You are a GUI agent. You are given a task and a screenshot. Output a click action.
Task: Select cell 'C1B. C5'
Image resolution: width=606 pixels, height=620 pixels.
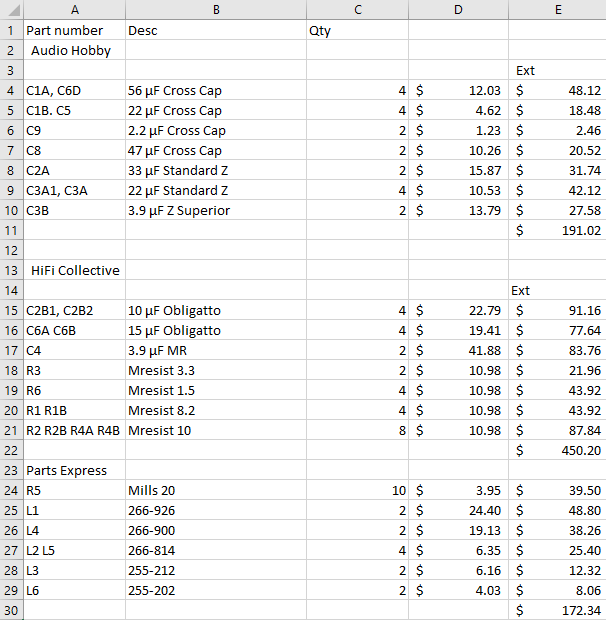pyautogui.click(x=74, y=110)
